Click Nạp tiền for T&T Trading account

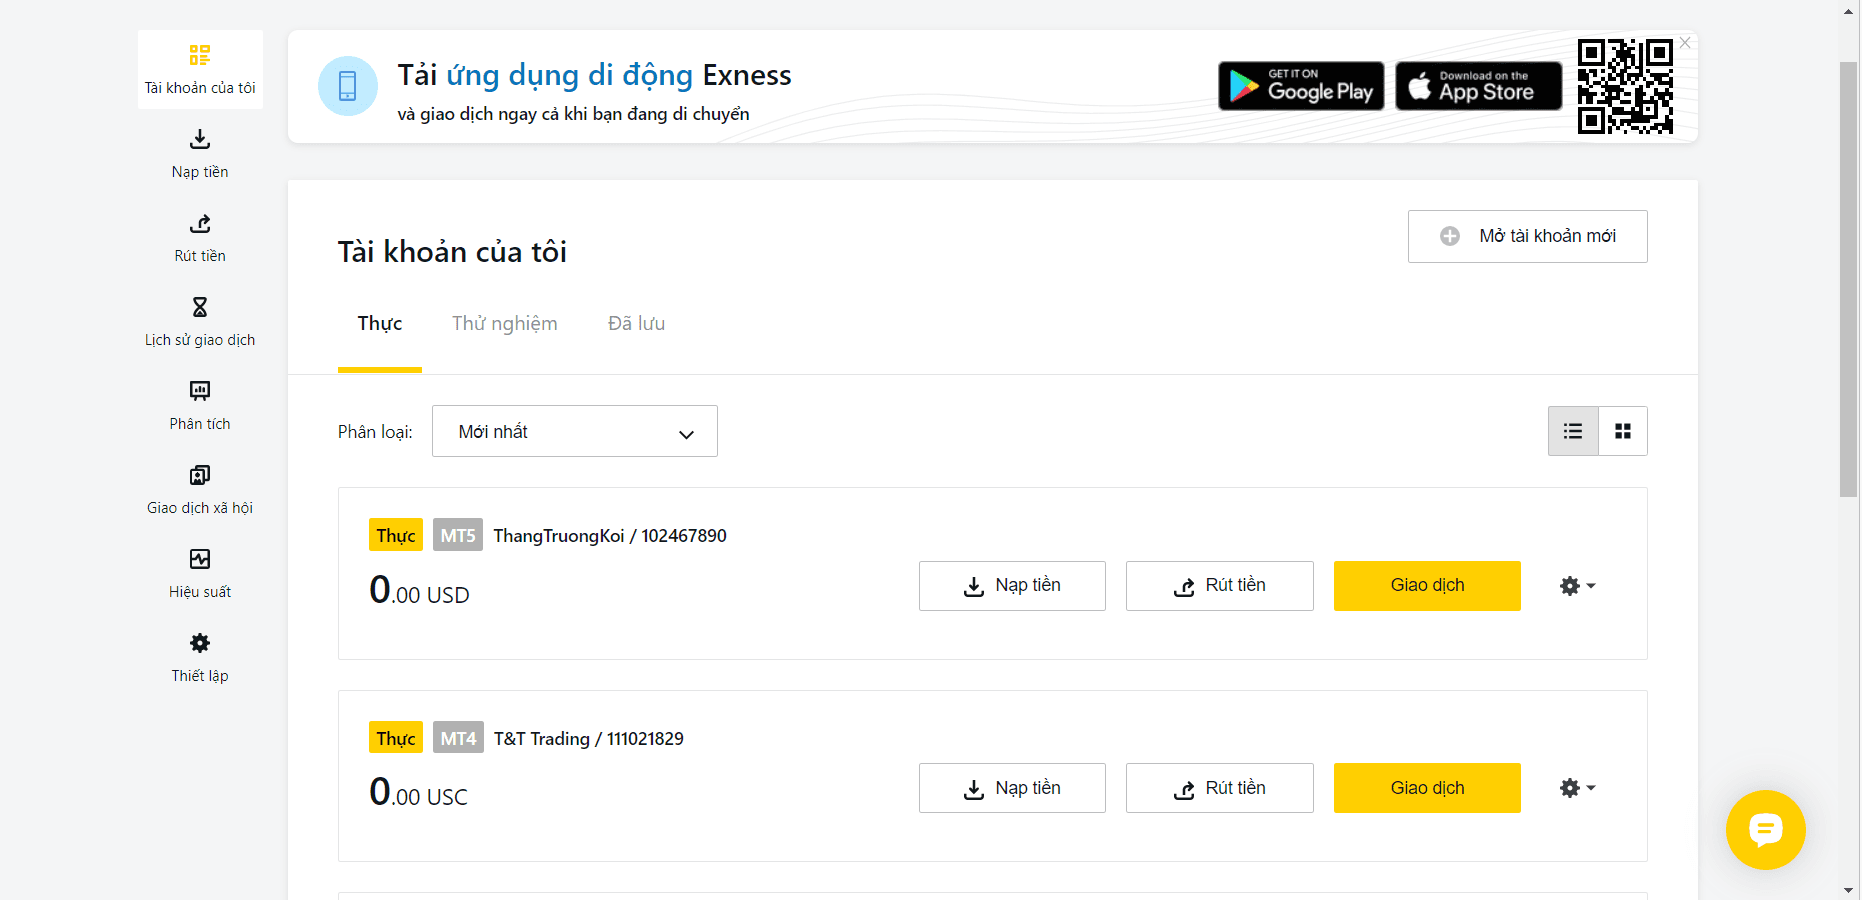click(1012, 788)
